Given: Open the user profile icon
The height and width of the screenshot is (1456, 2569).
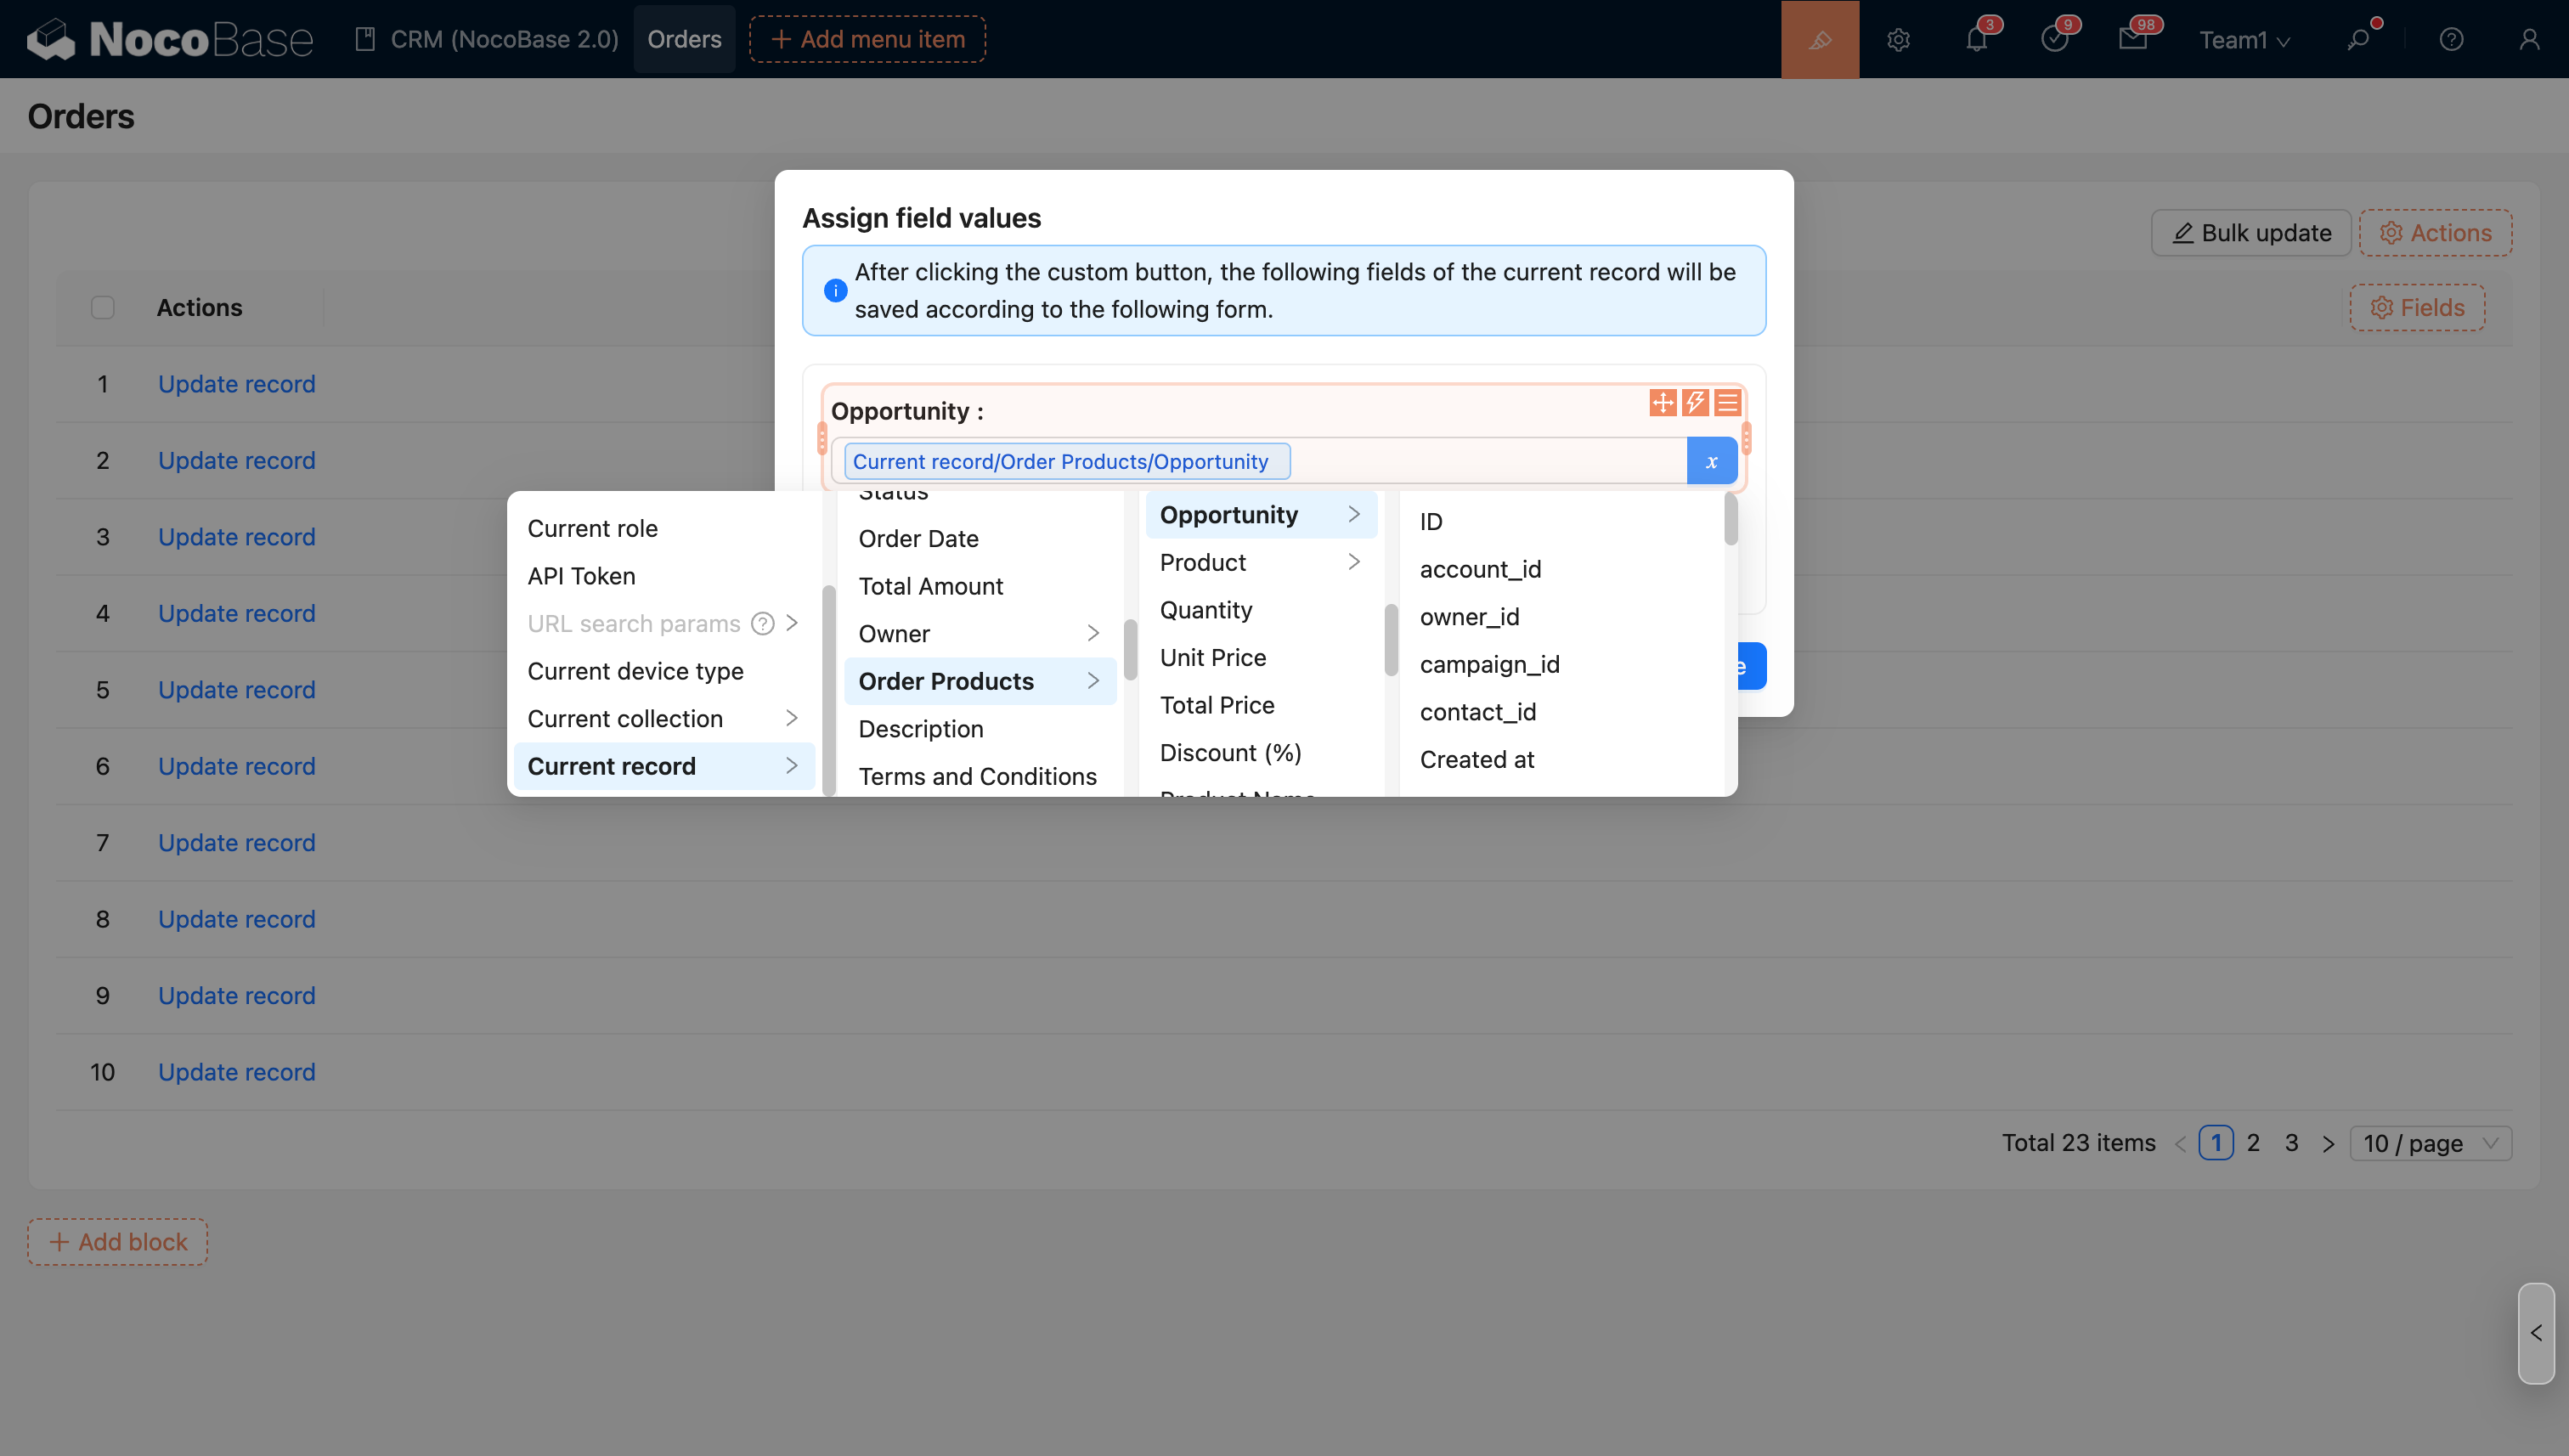Looking at the screenshot, I should [x=2529, y=39].
